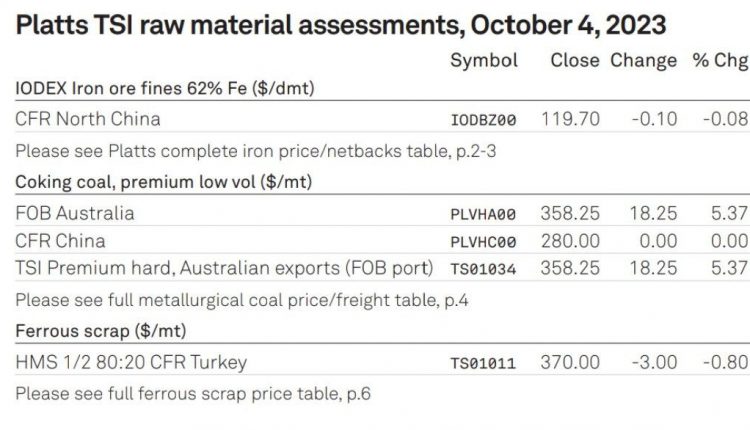Click the iron price/netbacks table reference note
Screen dimensions: 750x430
click(x=255, y=151)
